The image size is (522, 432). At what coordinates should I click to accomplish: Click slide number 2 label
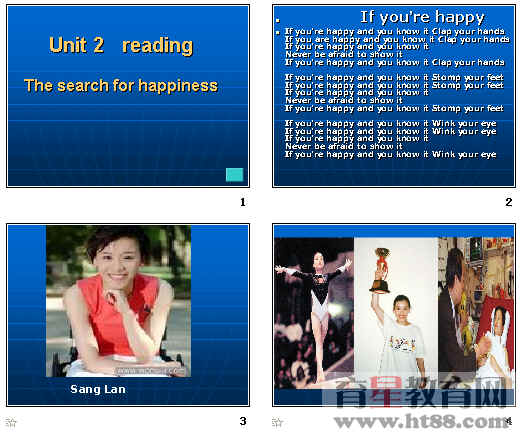[x=509, y=202]
